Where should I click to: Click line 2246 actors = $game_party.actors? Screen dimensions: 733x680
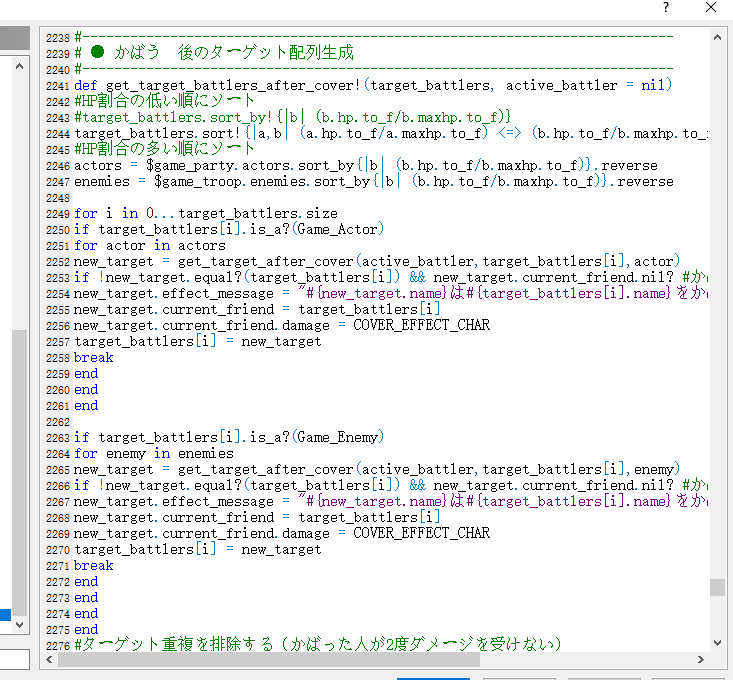point(366,165)
